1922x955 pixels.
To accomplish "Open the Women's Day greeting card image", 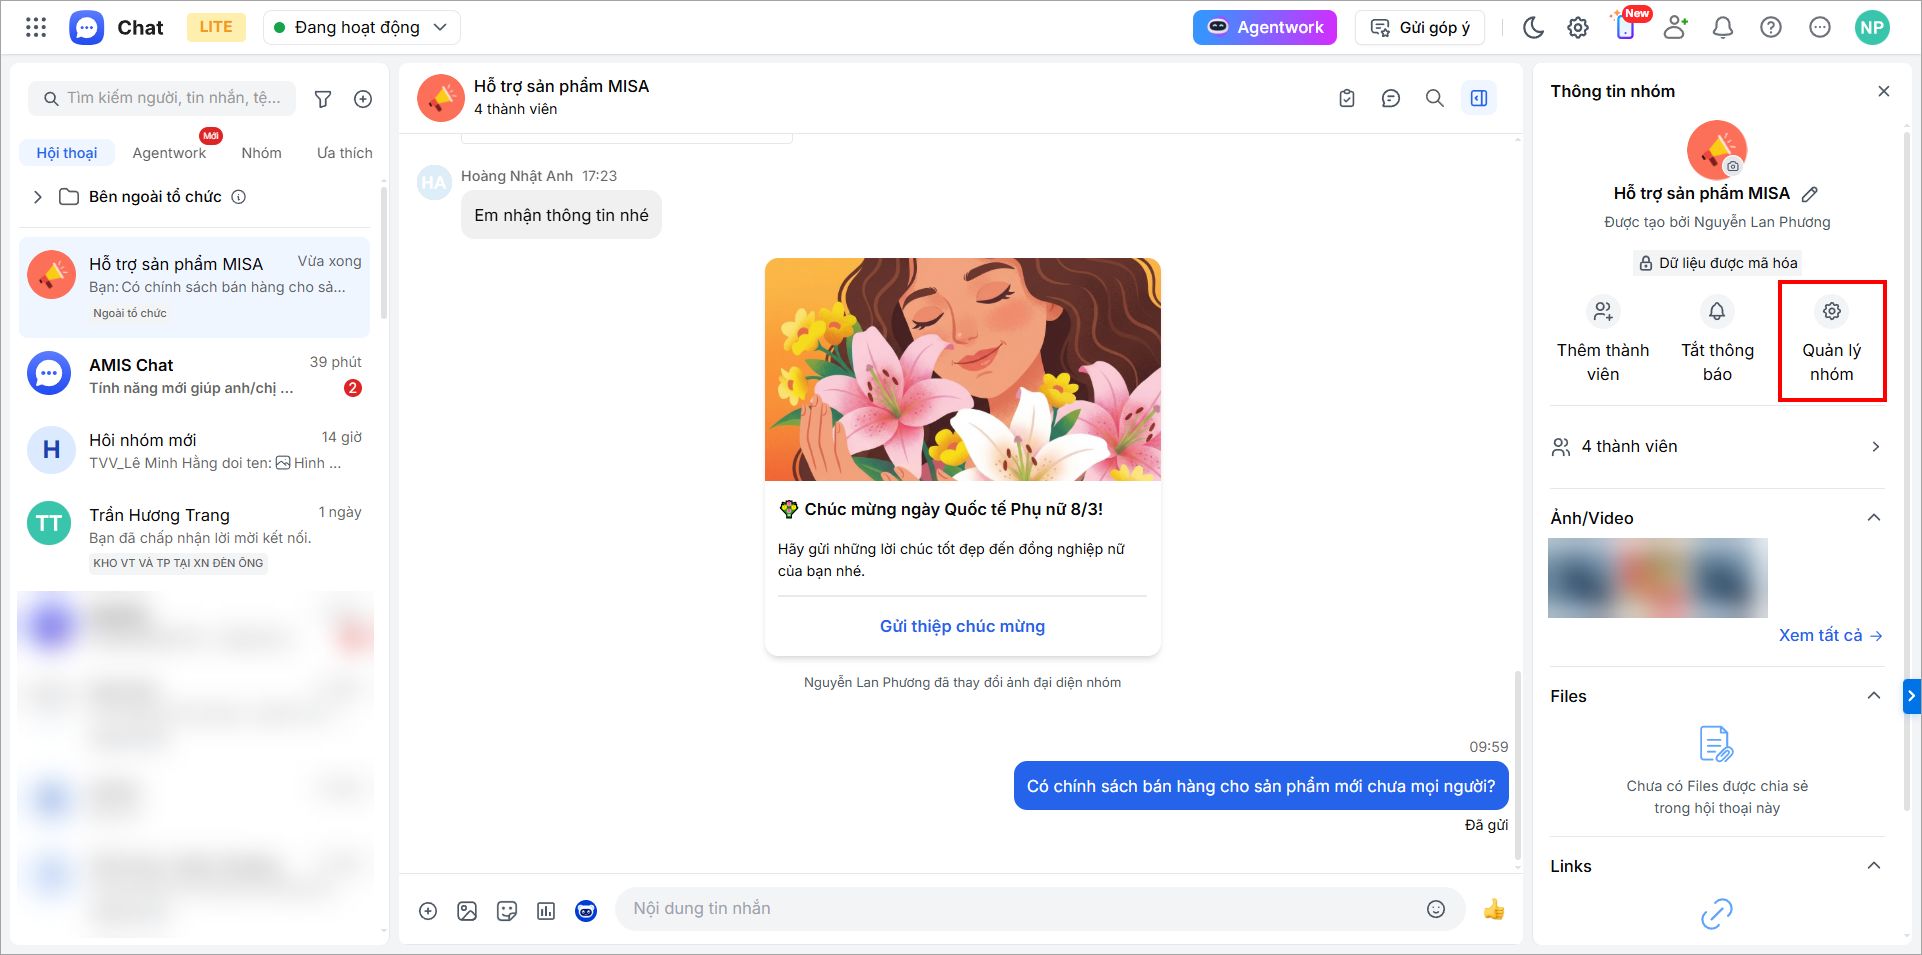I will 963,369.
